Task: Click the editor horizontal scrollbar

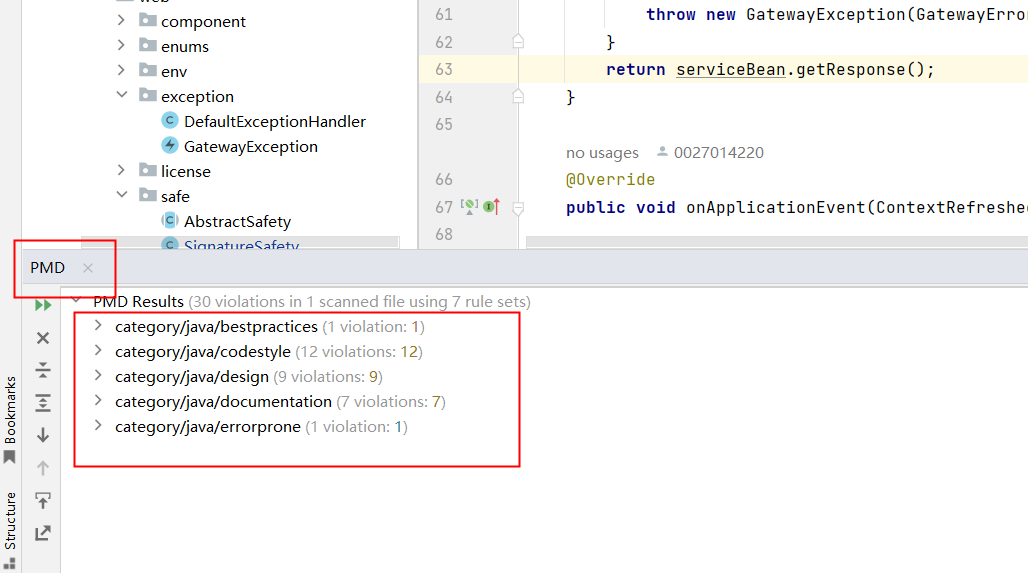Action: pos(777,242)
